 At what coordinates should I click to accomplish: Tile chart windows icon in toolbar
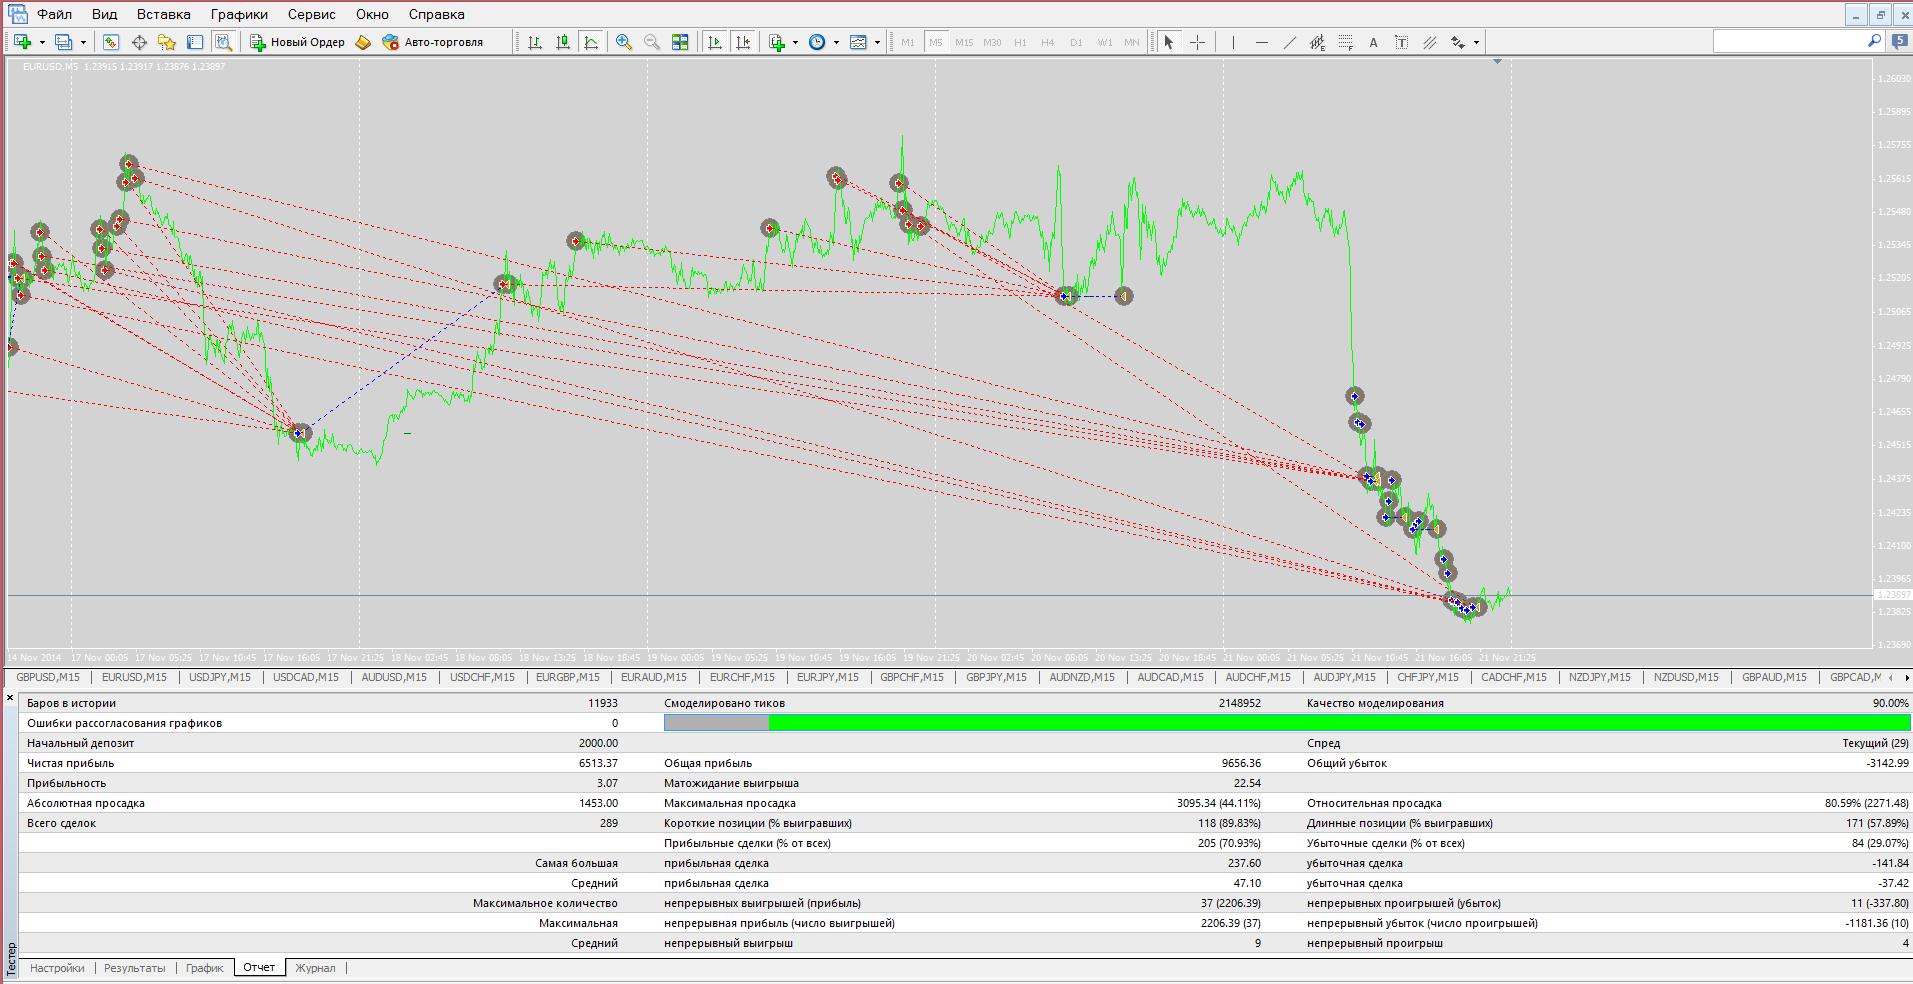pyautogui.click(x=680, y=42)
